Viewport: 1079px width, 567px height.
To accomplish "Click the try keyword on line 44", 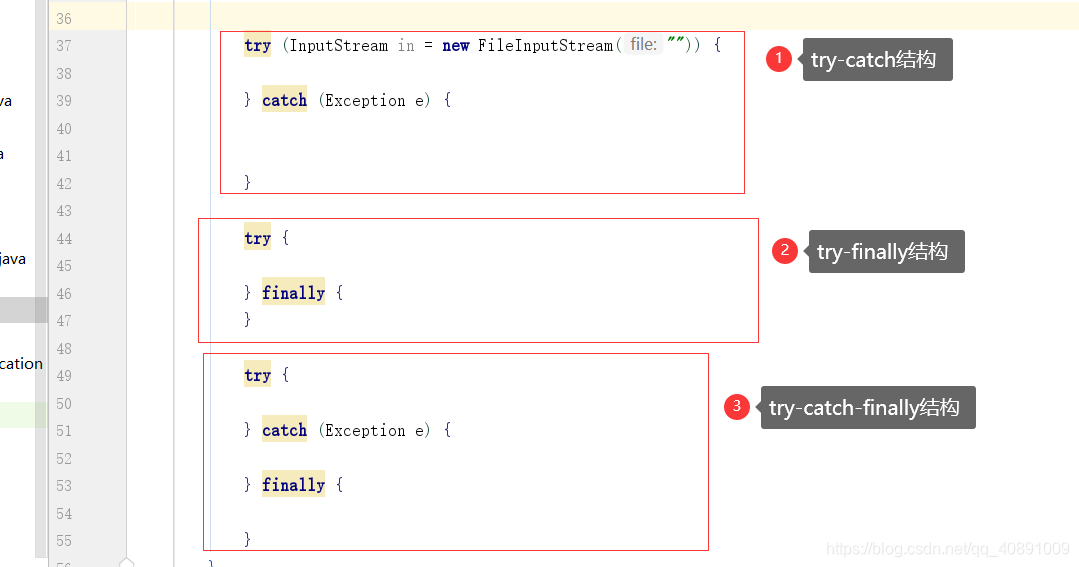I will click(257, 239).
